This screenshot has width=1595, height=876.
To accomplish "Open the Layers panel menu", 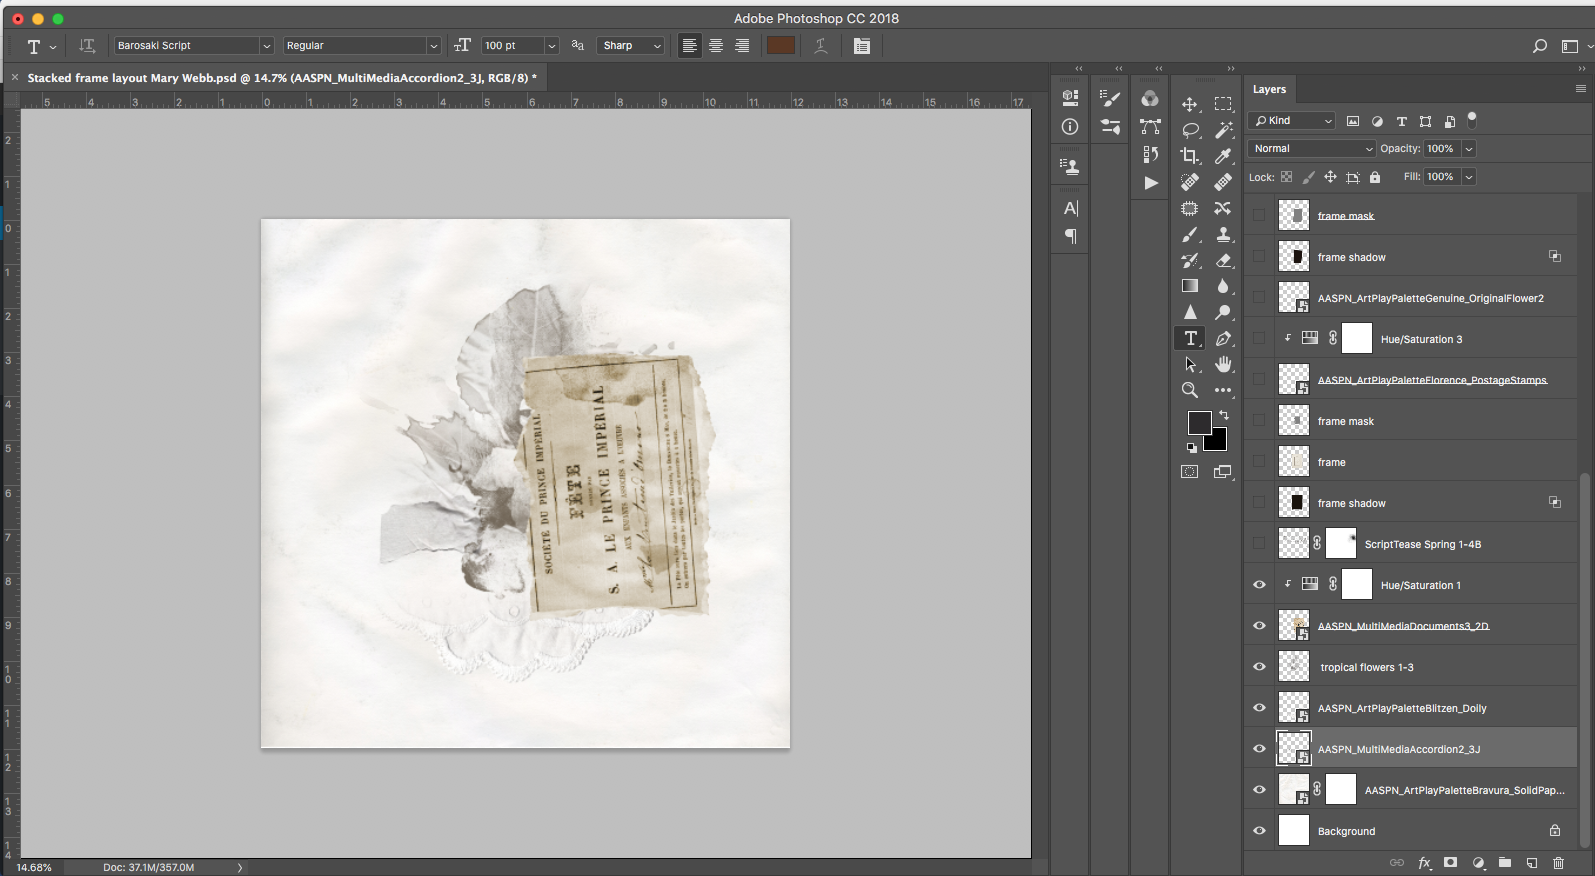I will 1581,89.
